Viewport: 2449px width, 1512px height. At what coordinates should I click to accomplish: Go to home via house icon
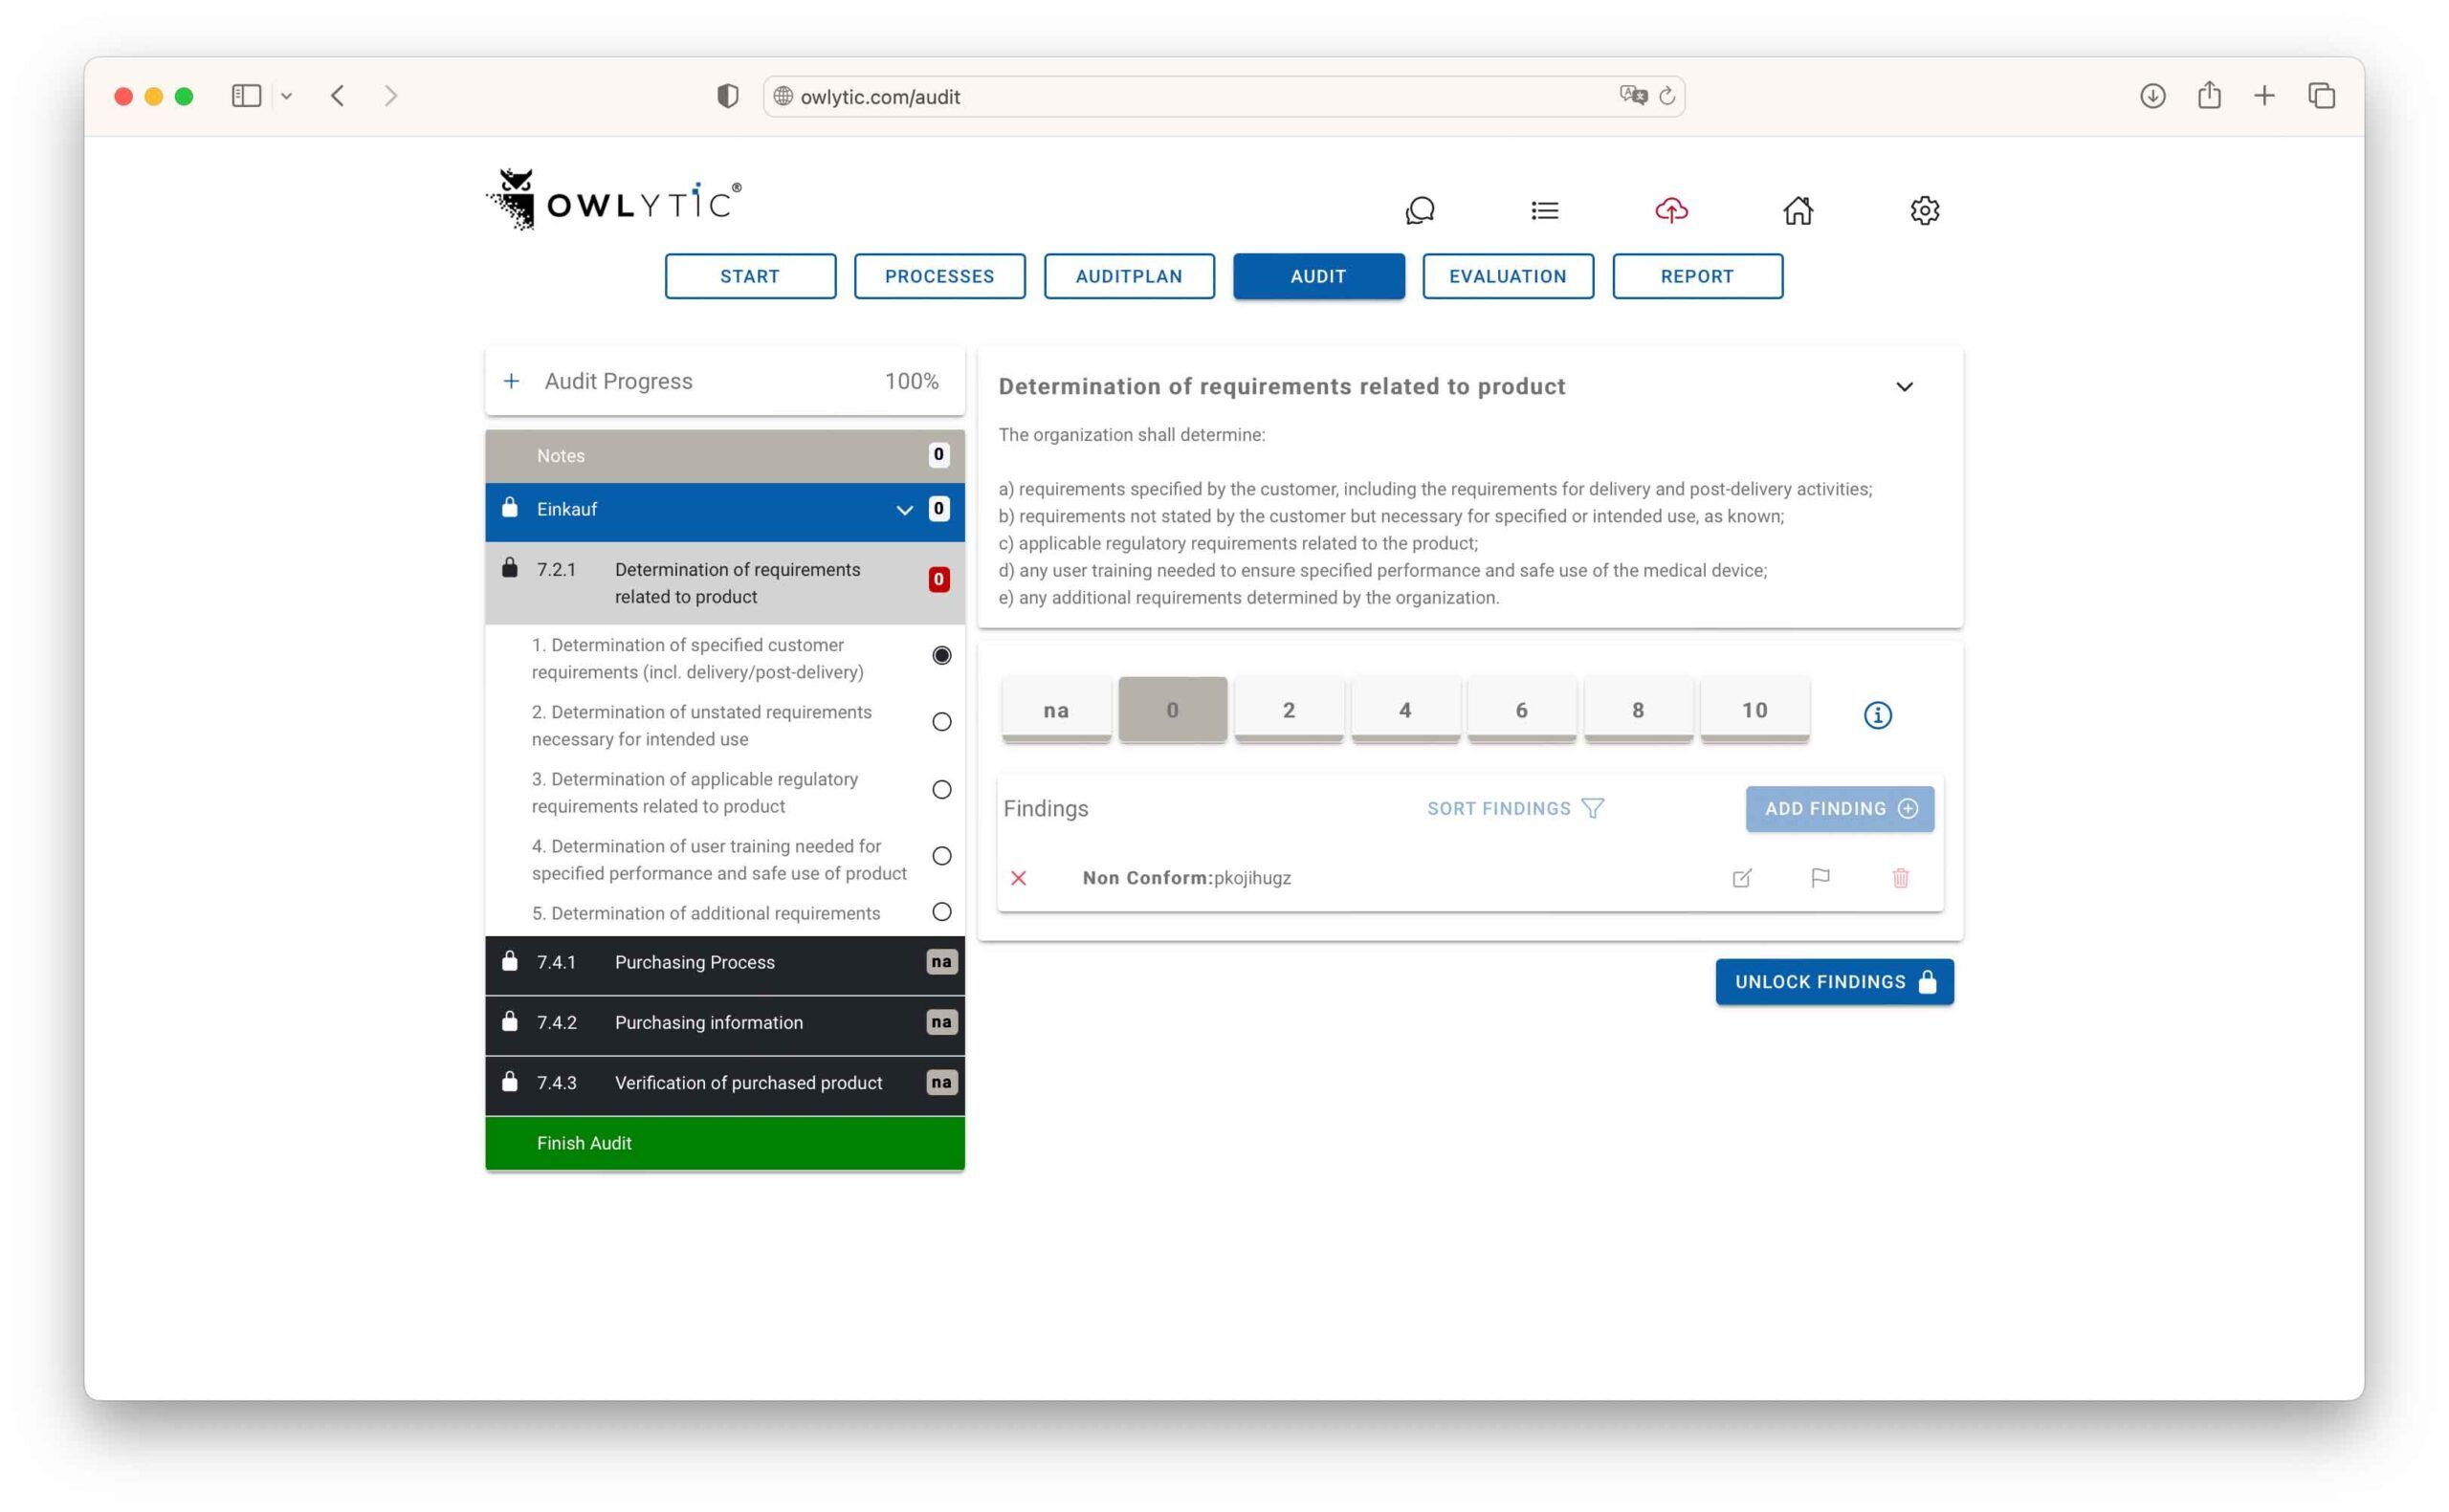pyautogui.click(x=1797, y=210)
